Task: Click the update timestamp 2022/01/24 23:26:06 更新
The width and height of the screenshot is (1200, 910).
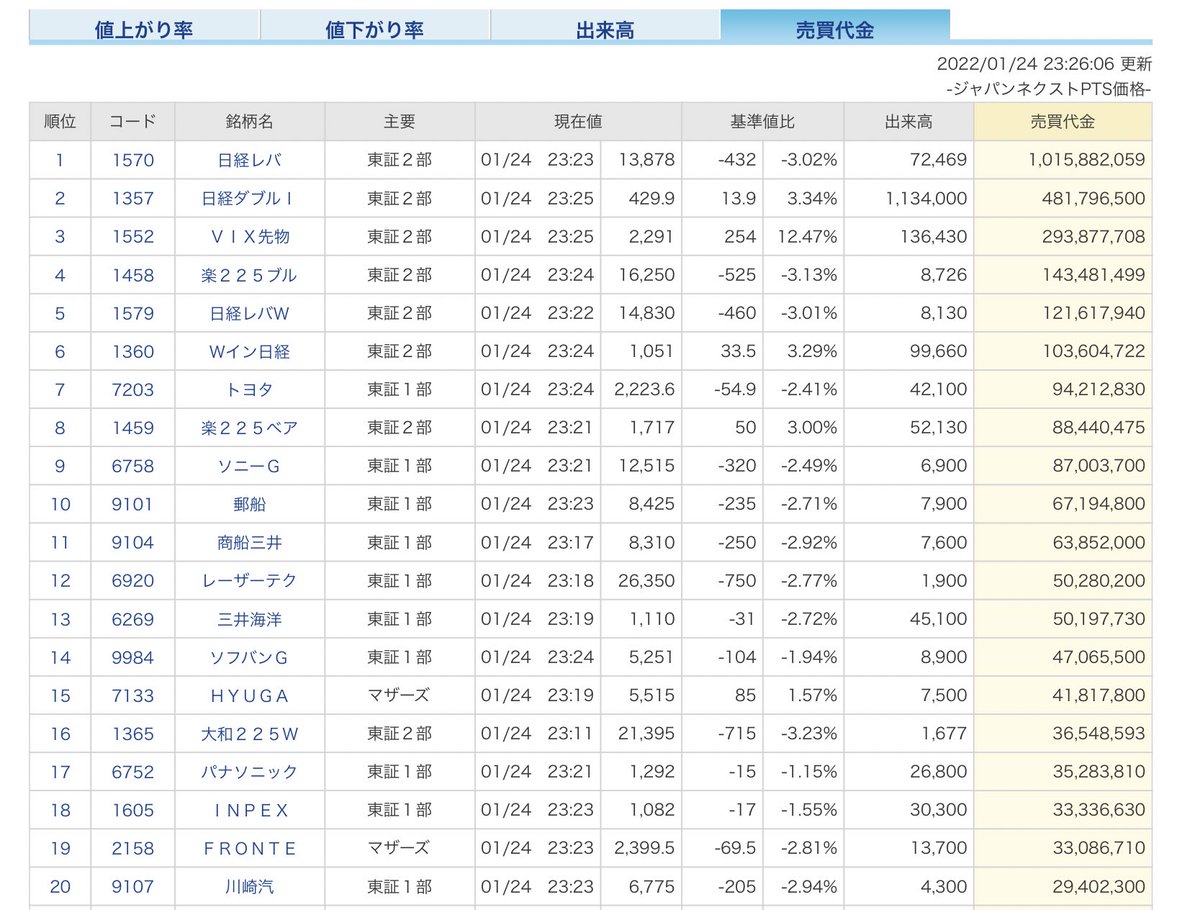Action: tap(1044, 64)
